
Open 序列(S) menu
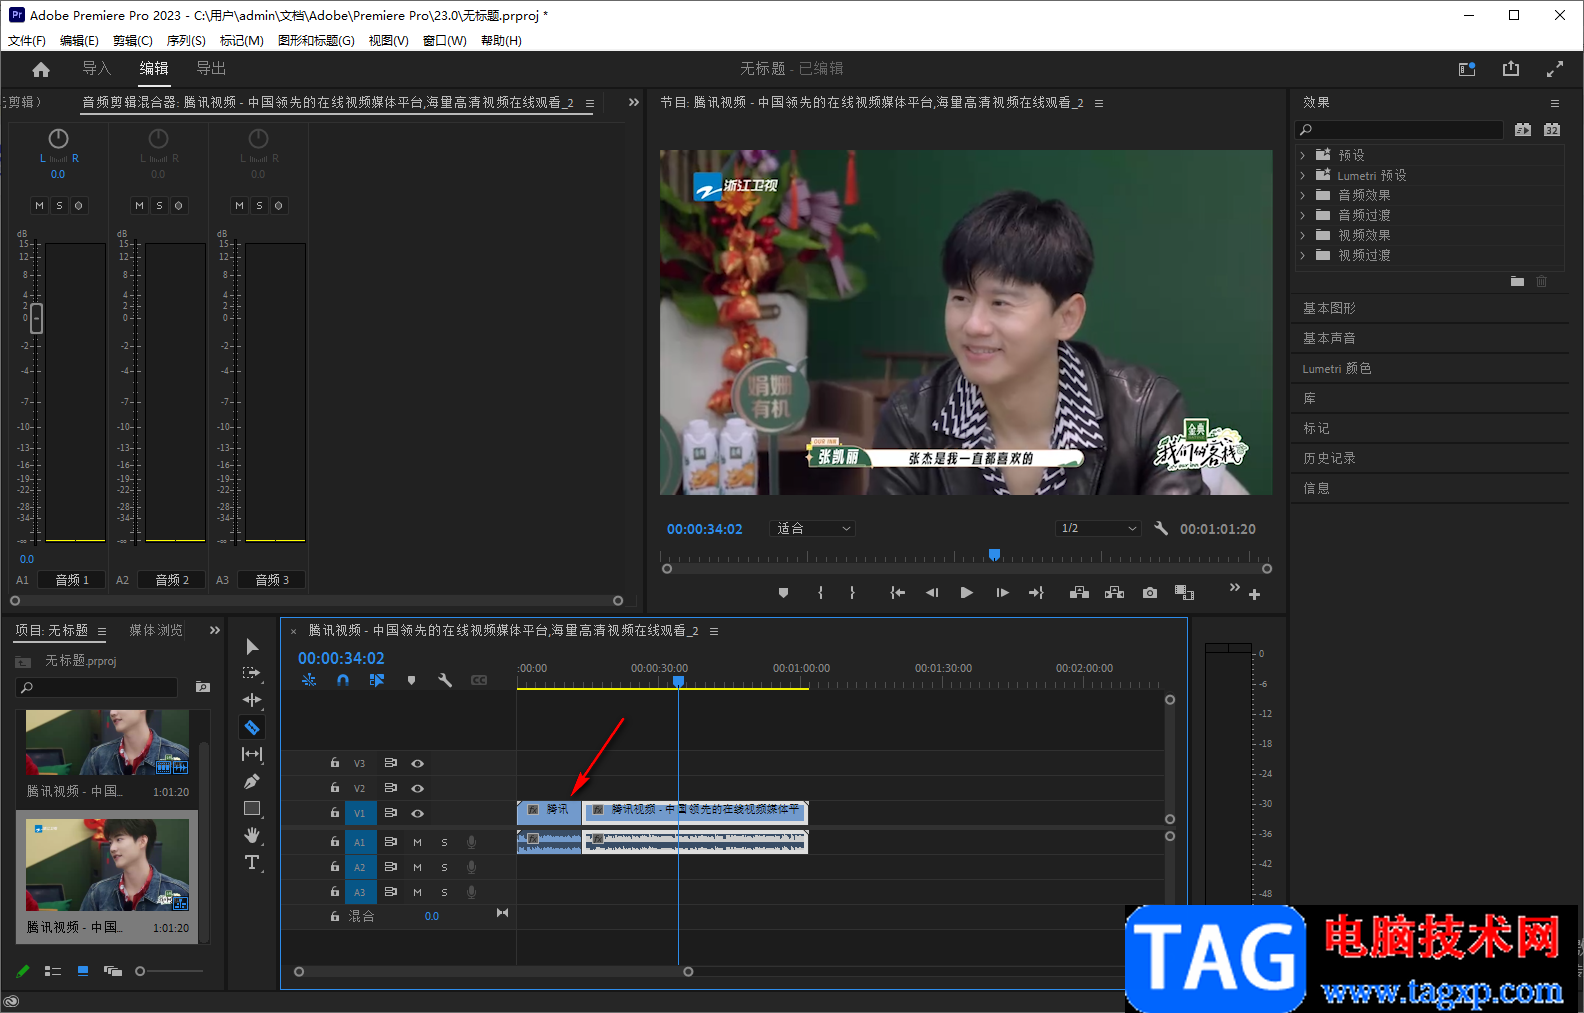pos(186,41)
